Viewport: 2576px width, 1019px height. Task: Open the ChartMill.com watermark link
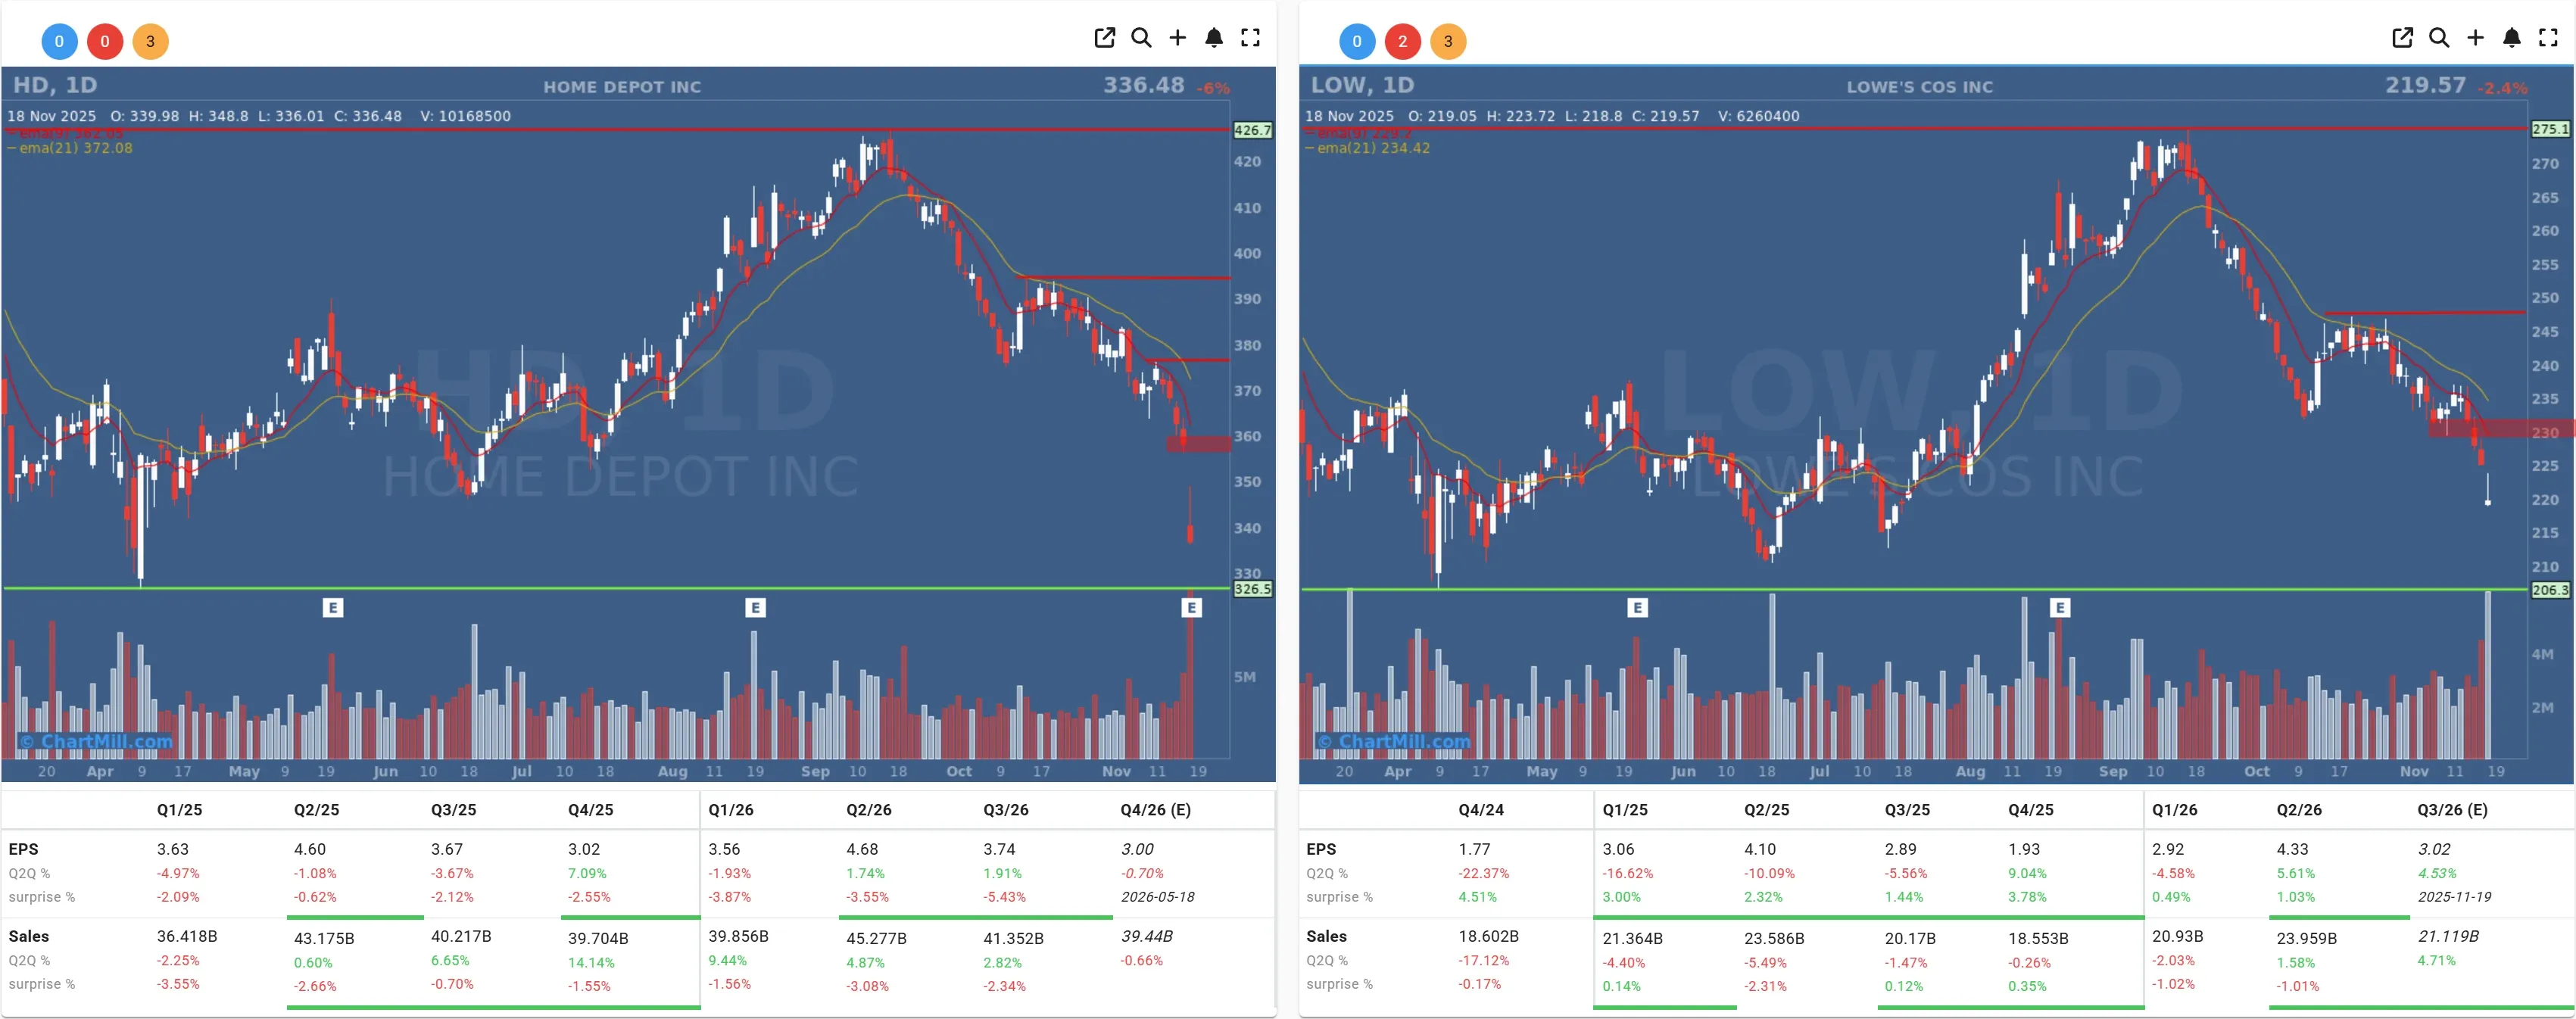[x=95, y=741]
